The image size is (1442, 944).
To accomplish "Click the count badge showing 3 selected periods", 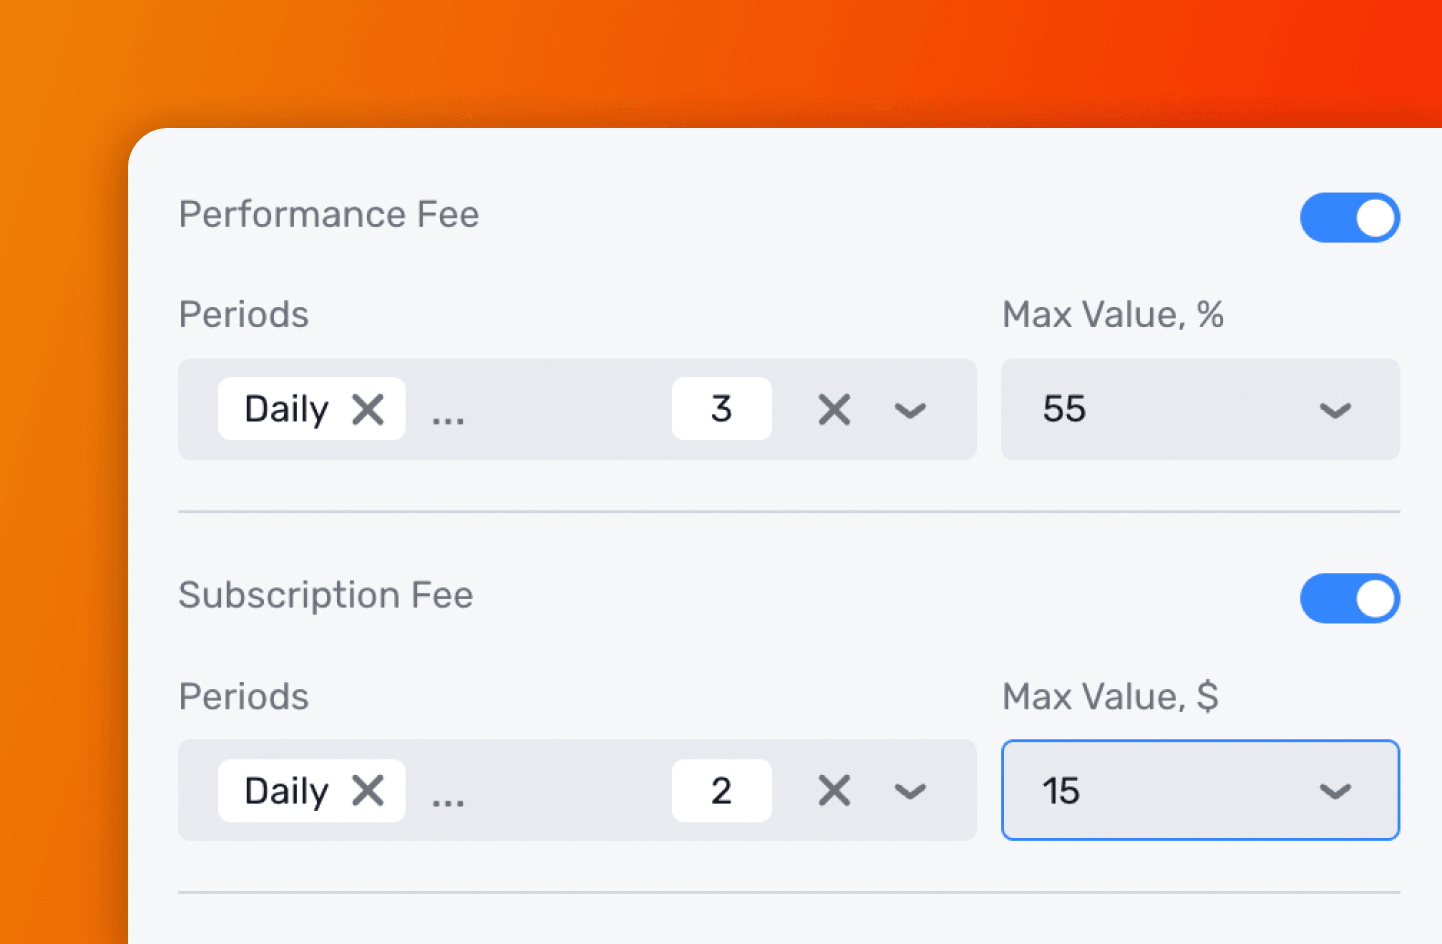I will (722, 408).
